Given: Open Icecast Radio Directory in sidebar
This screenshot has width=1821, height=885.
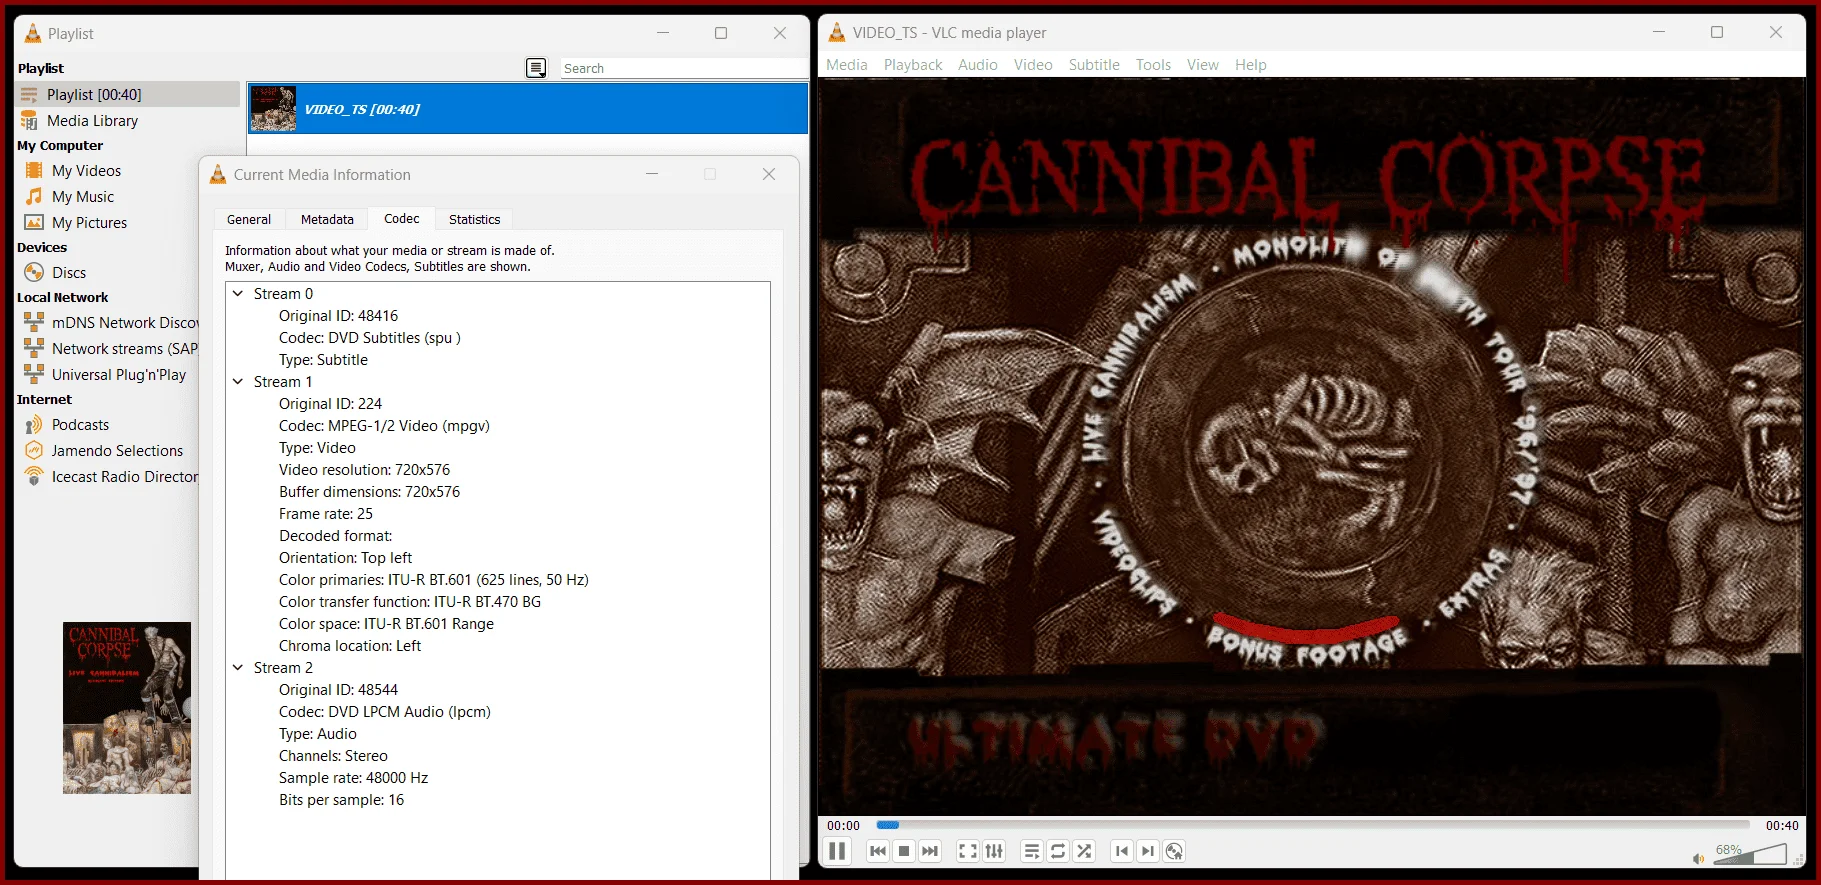Looking at the screenshot, I should pyautogui.click(x=110, y=476).
